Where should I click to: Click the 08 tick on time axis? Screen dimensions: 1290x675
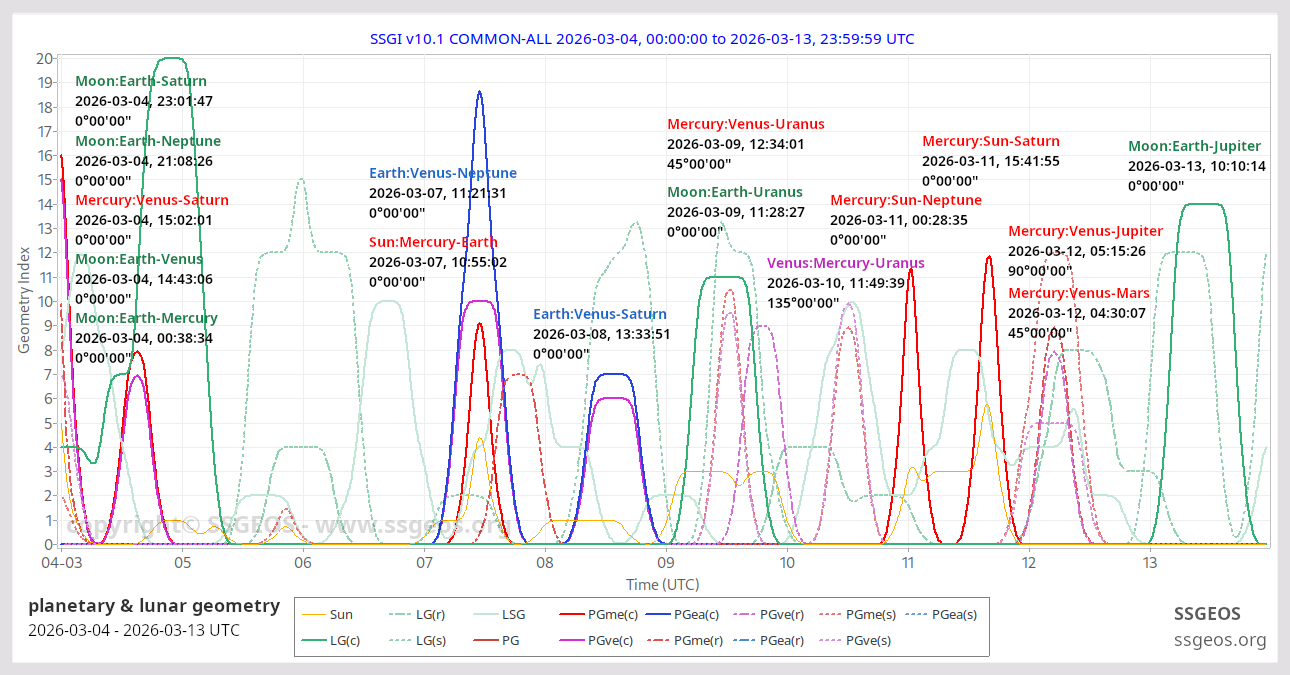(545, 563)
